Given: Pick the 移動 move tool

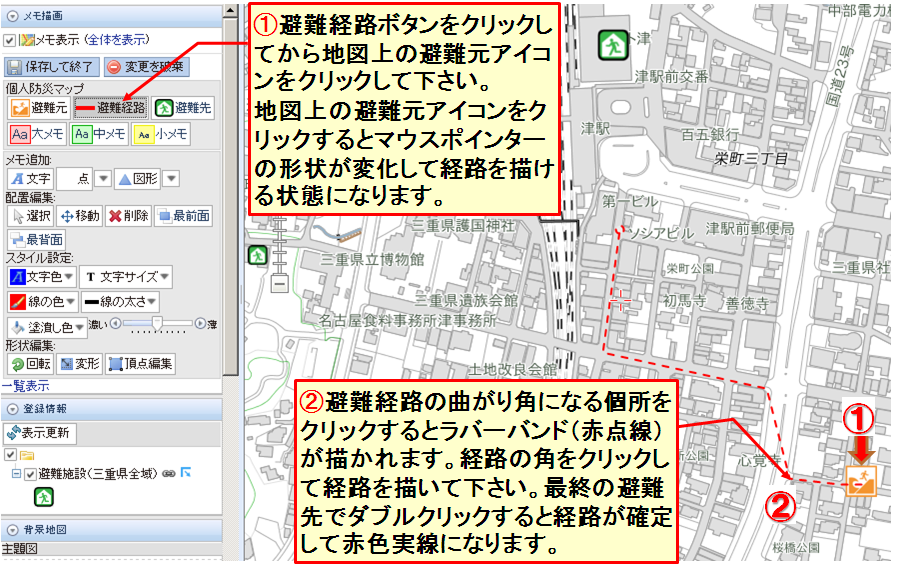Looking at the screenshot, I should (79, 216).
